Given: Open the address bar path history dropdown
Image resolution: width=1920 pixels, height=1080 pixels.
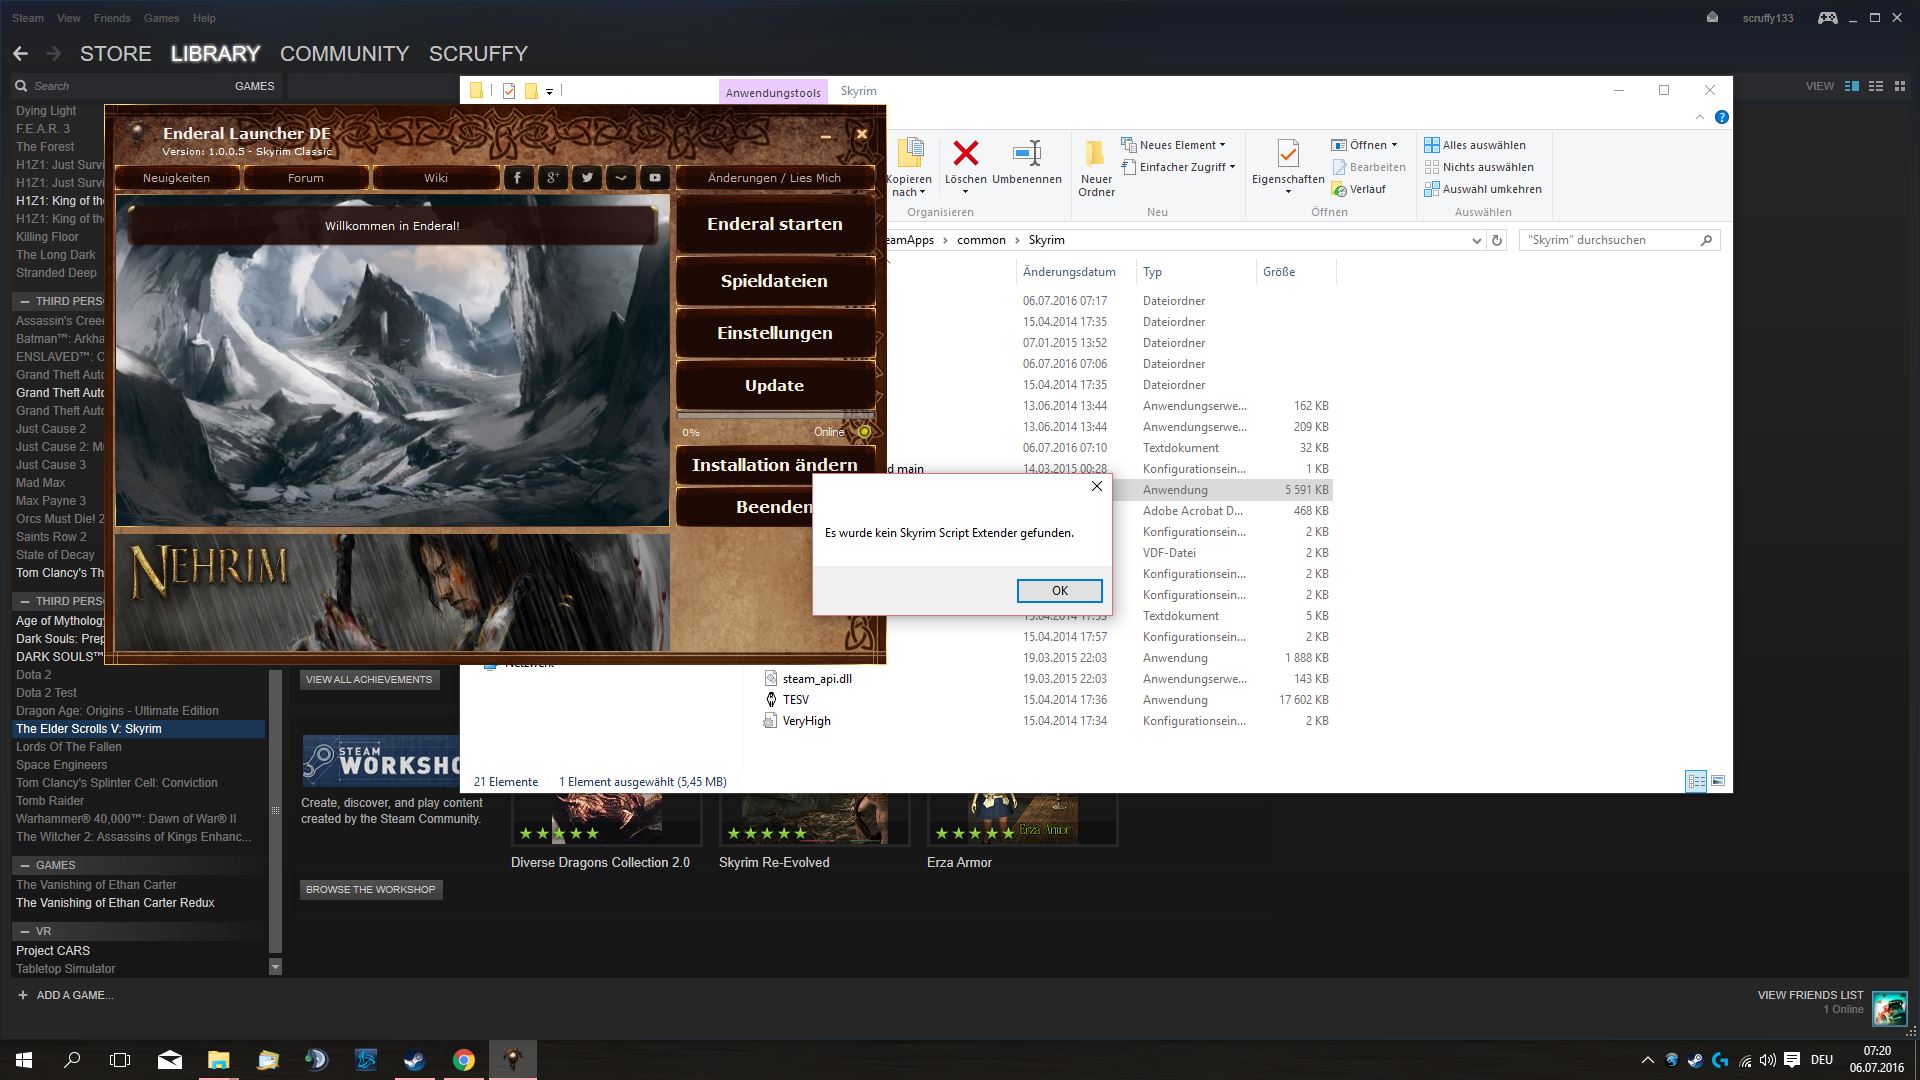Looking at the screenshot, I should 1476,240.
